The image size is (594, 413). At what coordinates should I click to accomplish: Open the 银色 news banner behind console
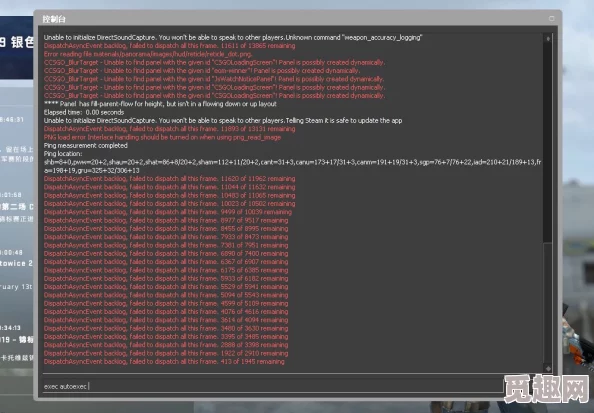(x=17, y=42)
